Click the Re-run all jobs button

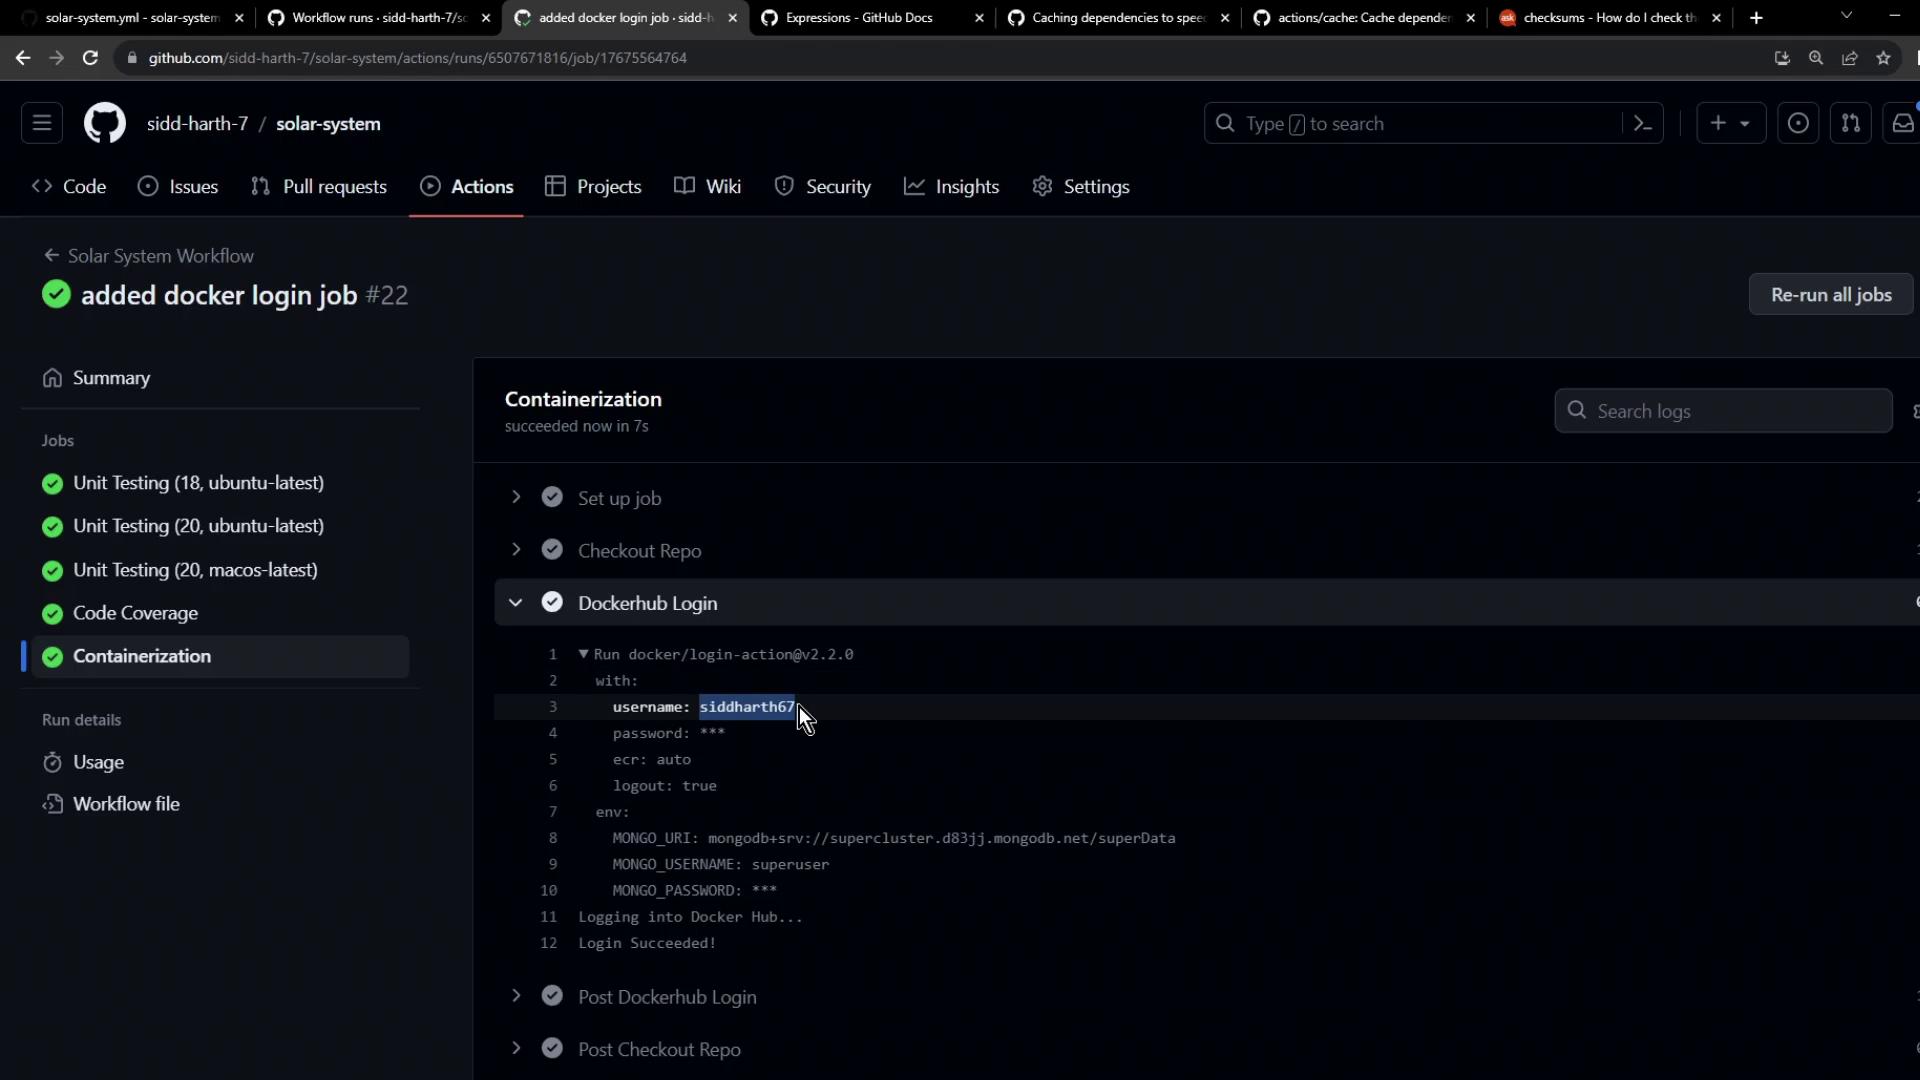coord(1830,295)
